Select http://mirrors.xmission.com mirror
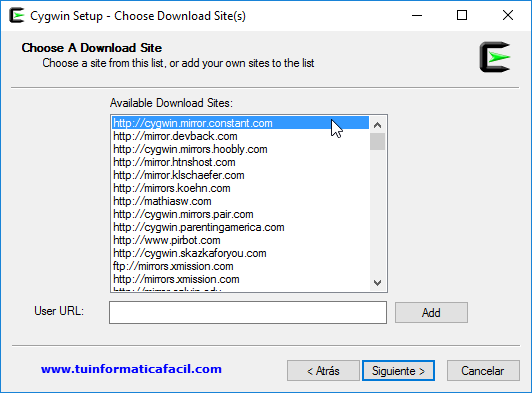This screenshot has width=532, height=393. point(240,279)
